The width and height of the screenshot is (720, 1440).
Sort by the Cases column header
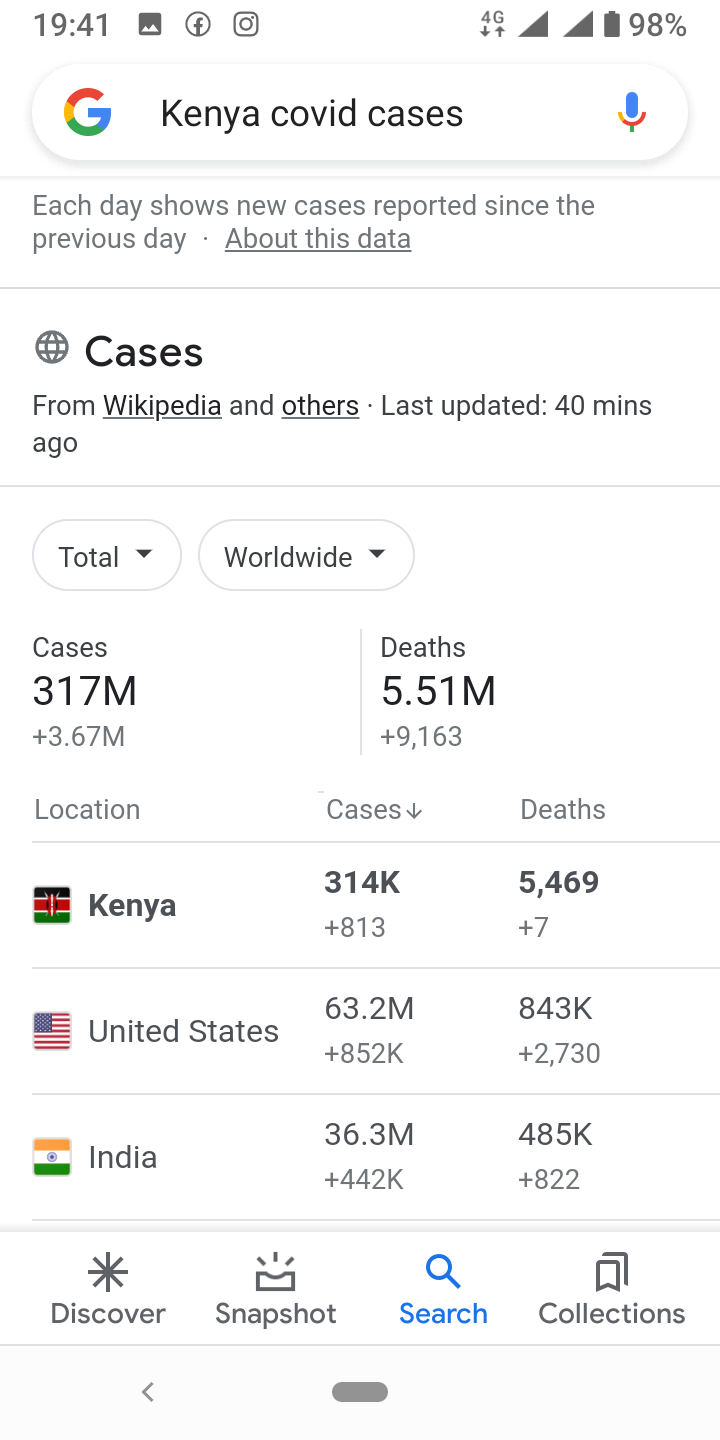click(375, 809)
